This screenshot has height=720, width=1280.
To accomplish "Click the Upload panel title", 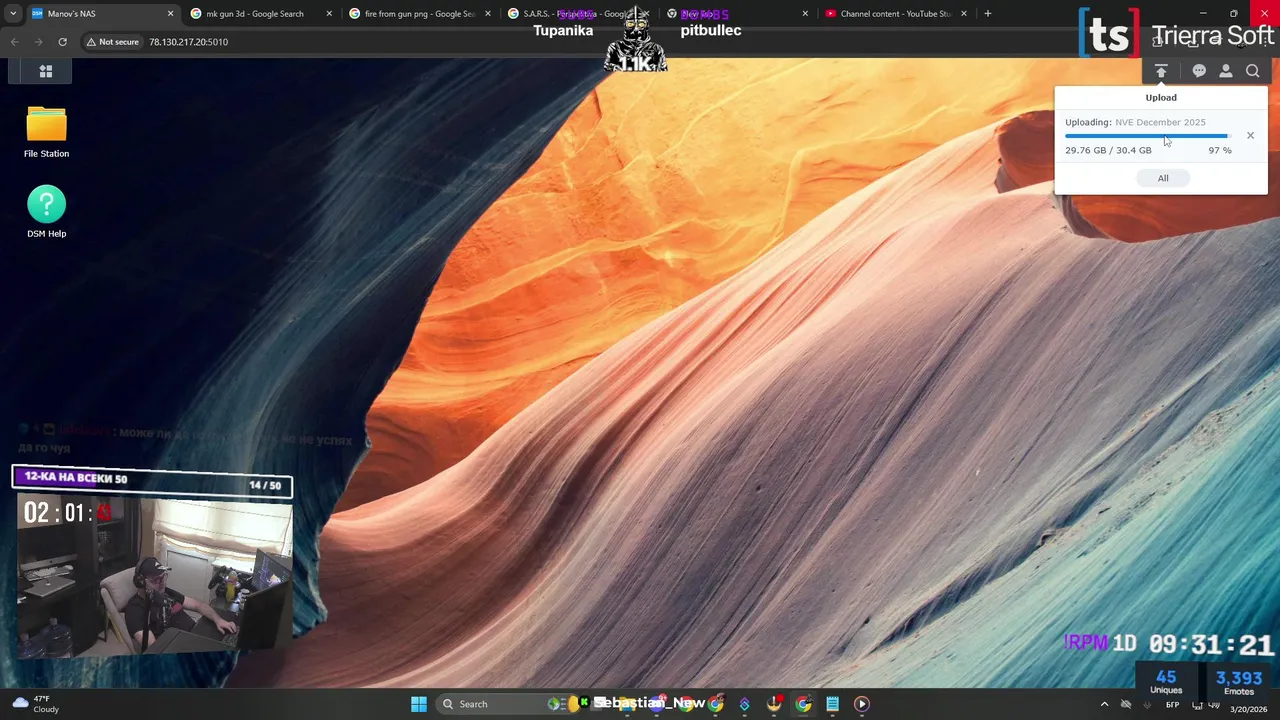I will [x=1161, y=97].
